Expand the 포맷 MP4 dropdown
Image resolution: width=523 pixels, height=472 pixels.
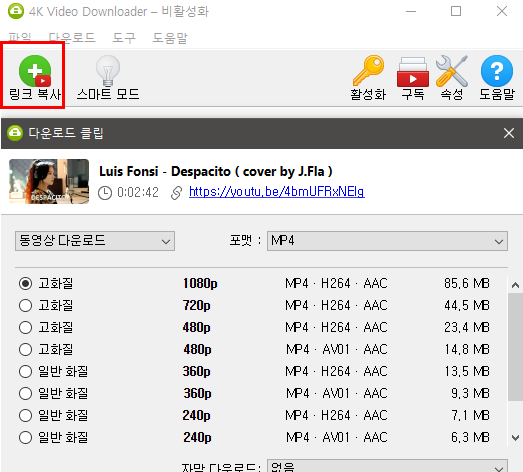387,241
